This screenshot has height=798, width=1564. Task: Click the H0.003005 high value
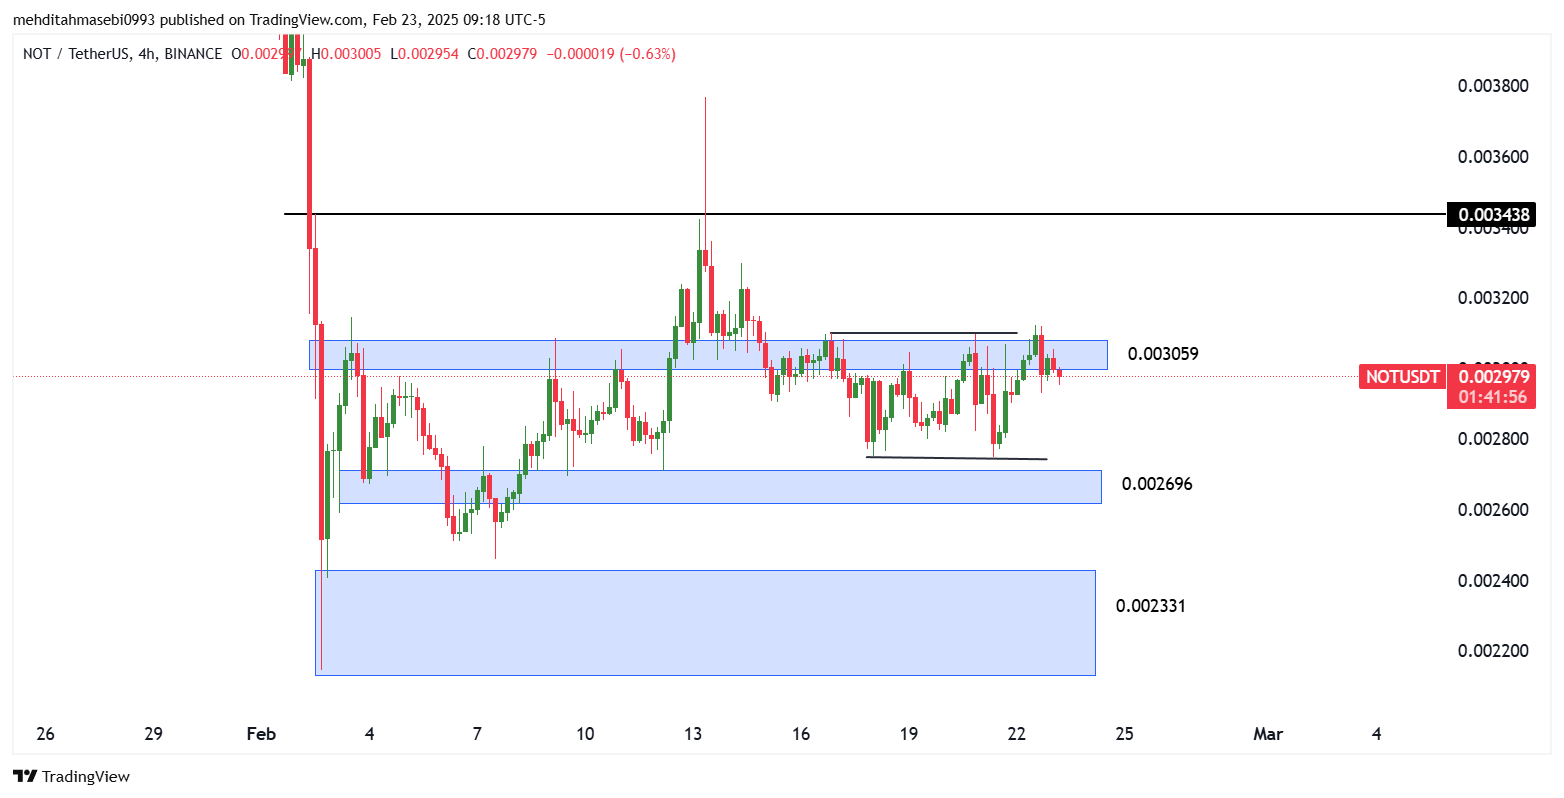346,54
